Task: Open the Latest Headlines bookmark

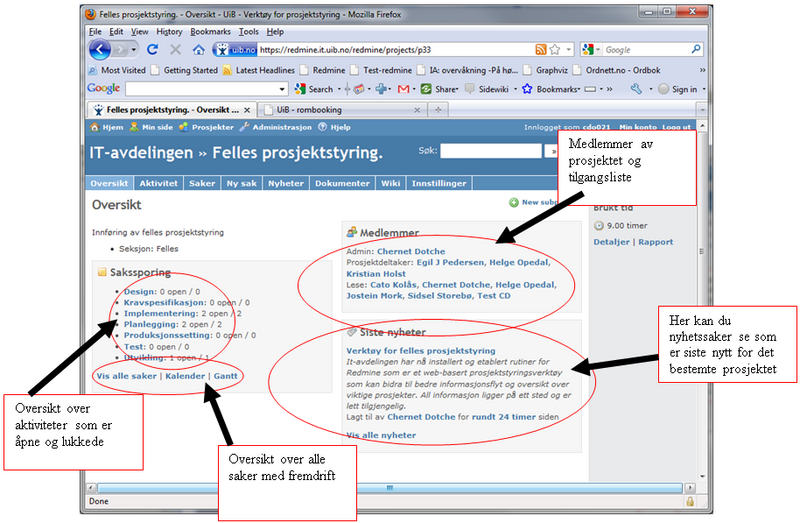Action: [259, 70]
